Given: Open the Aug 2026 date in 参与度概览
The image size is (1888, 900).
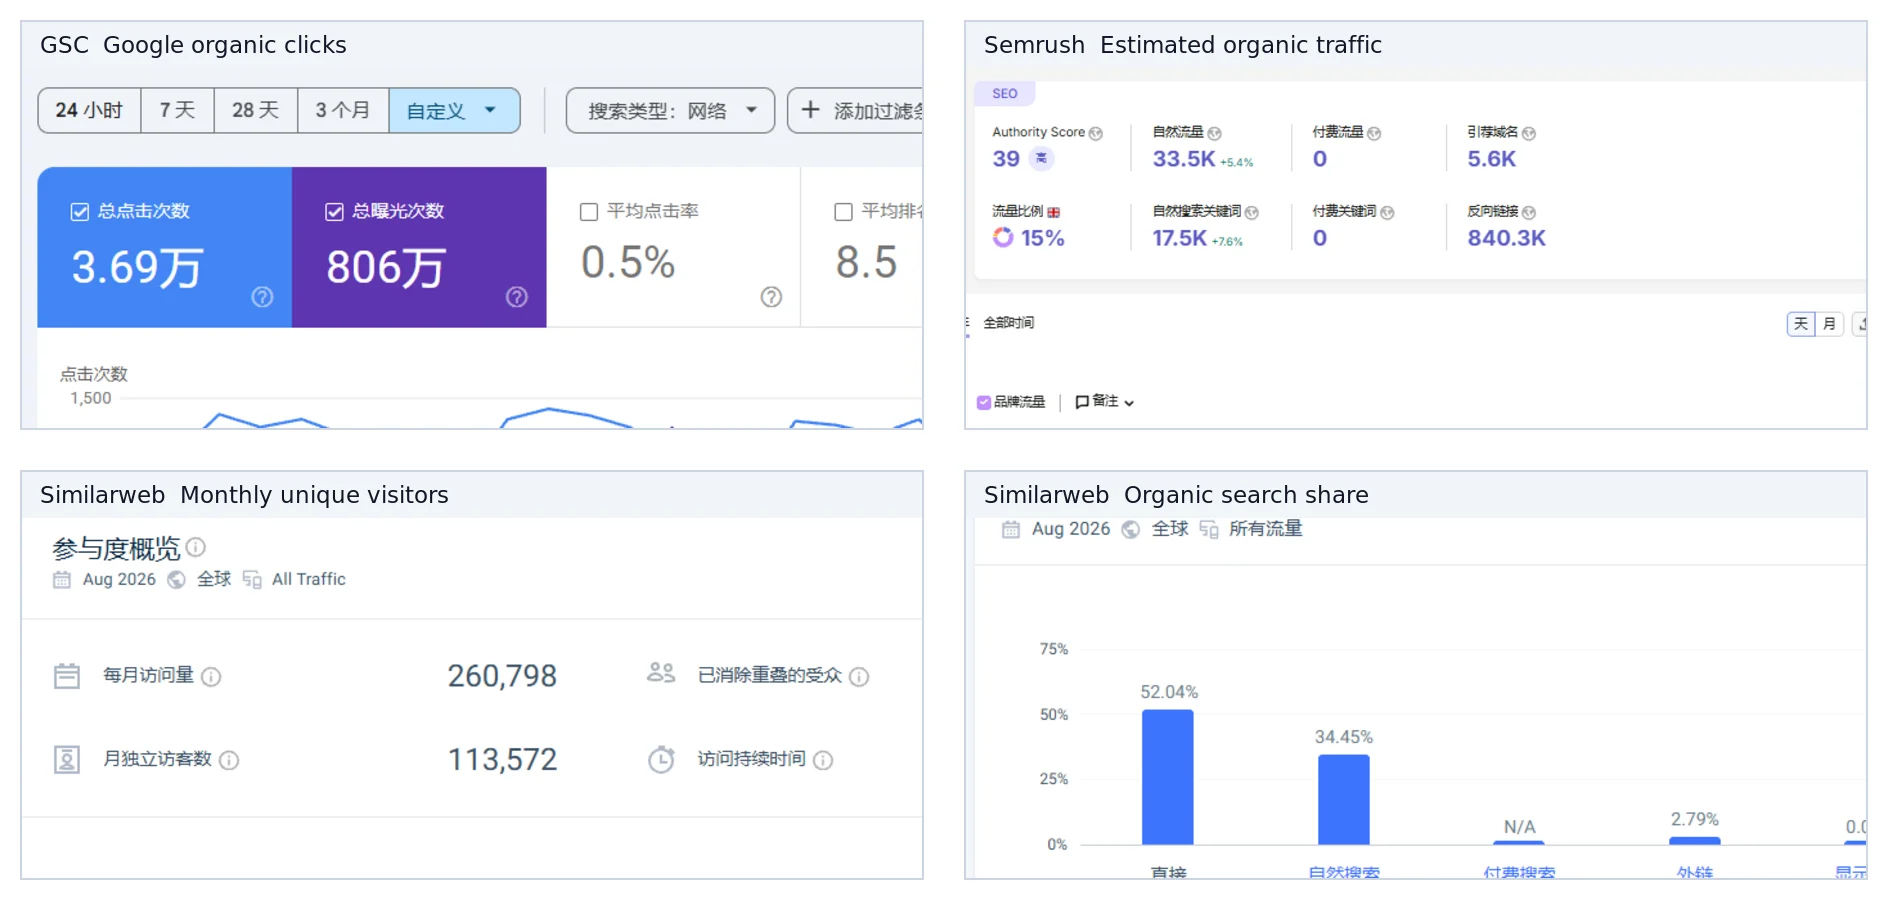Looking at the screenshot, I should [119, 579].
